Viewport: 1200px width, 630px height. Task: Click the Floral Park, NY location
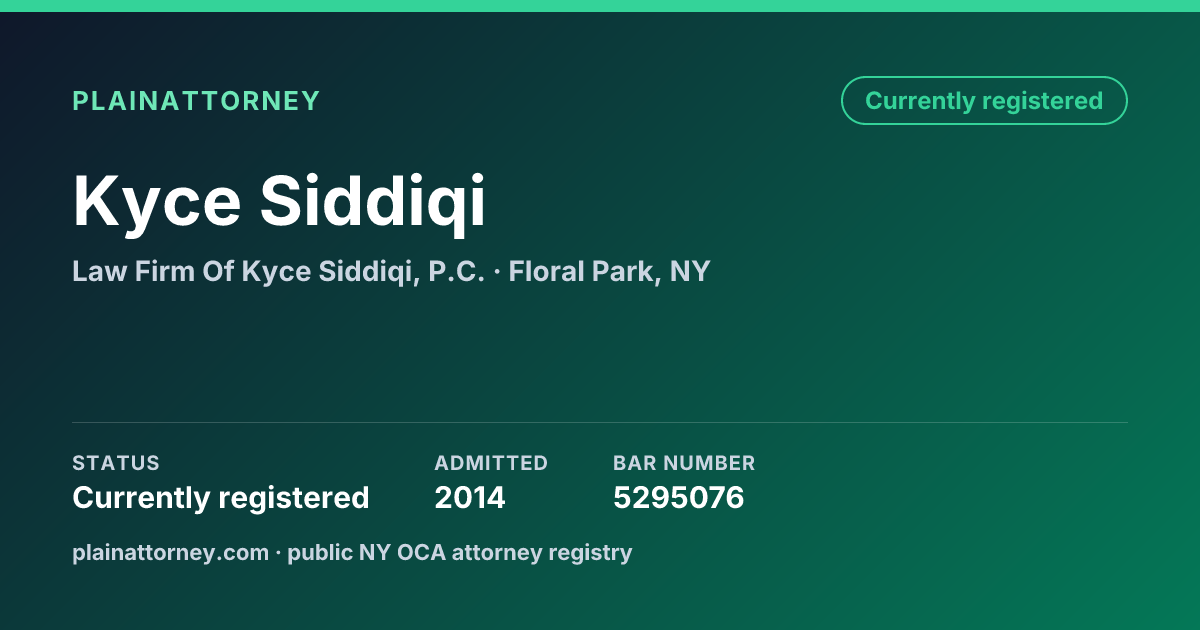tap(609, 271)
